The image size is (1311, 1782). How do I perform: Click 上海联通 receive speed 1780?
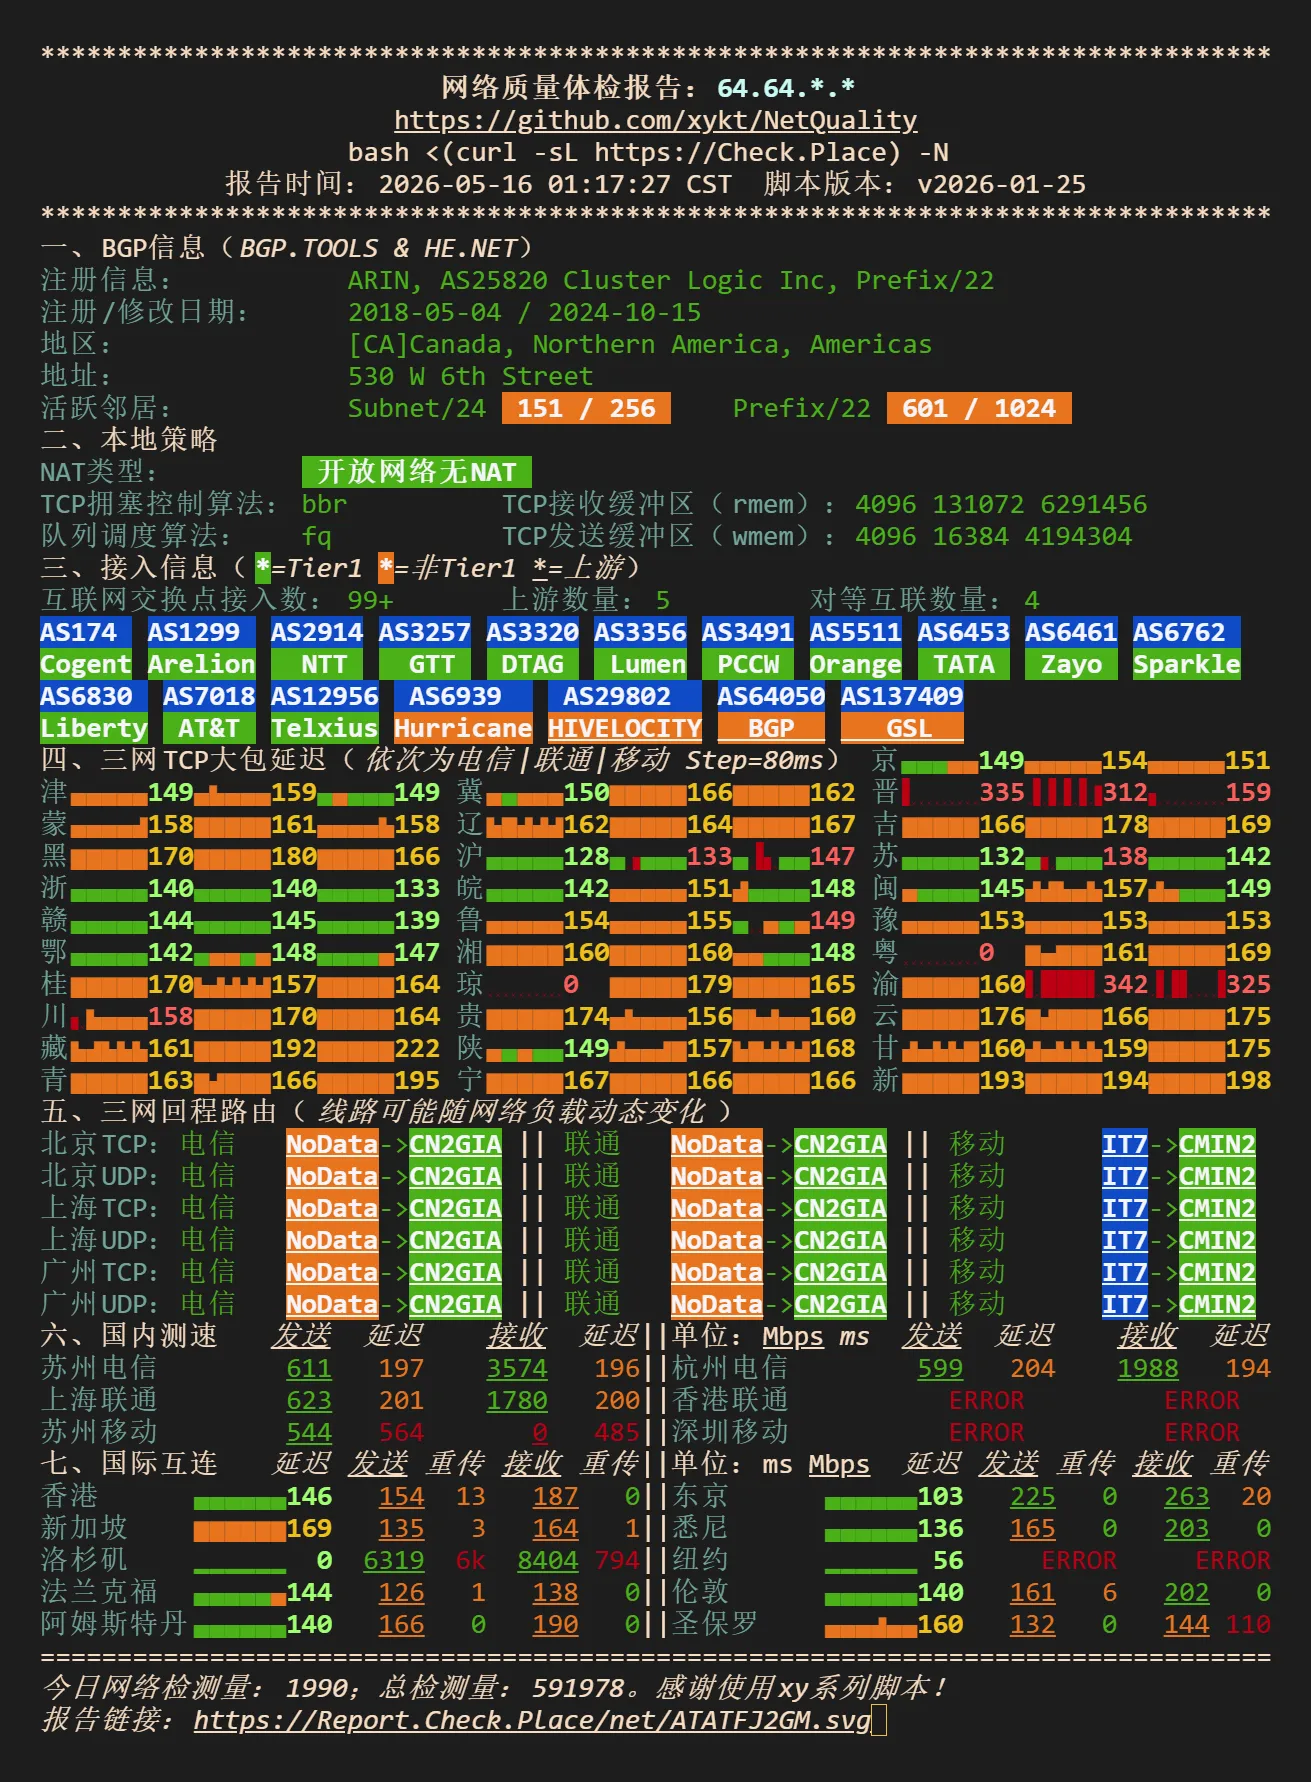(x=517, y=1400)
